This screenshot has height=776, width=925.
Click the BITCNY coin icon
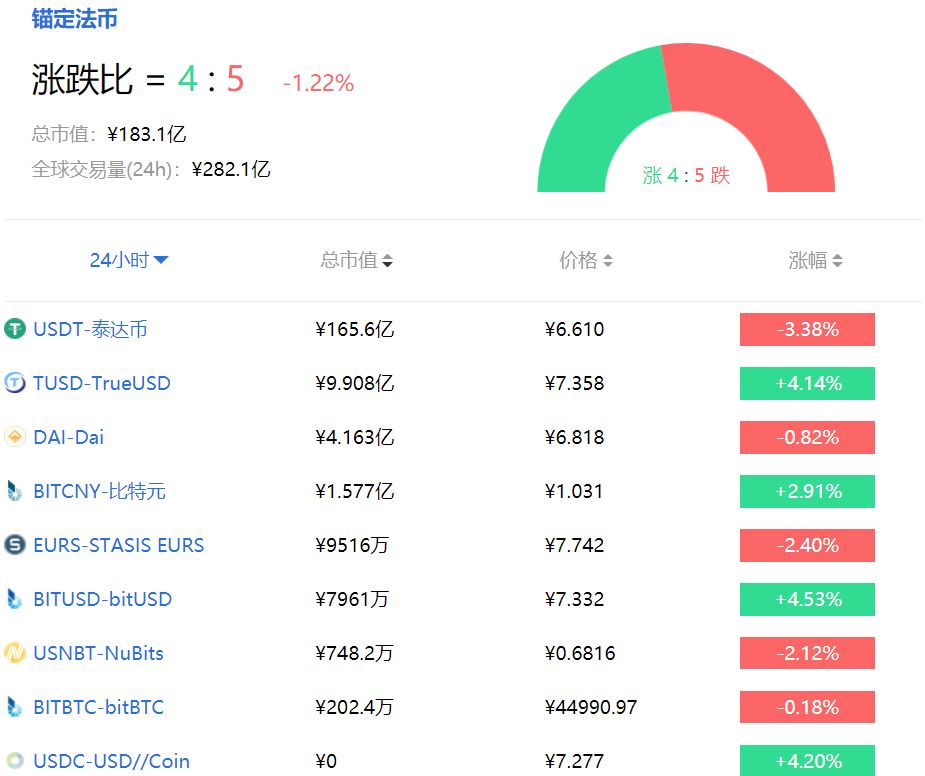click(15, 491)
